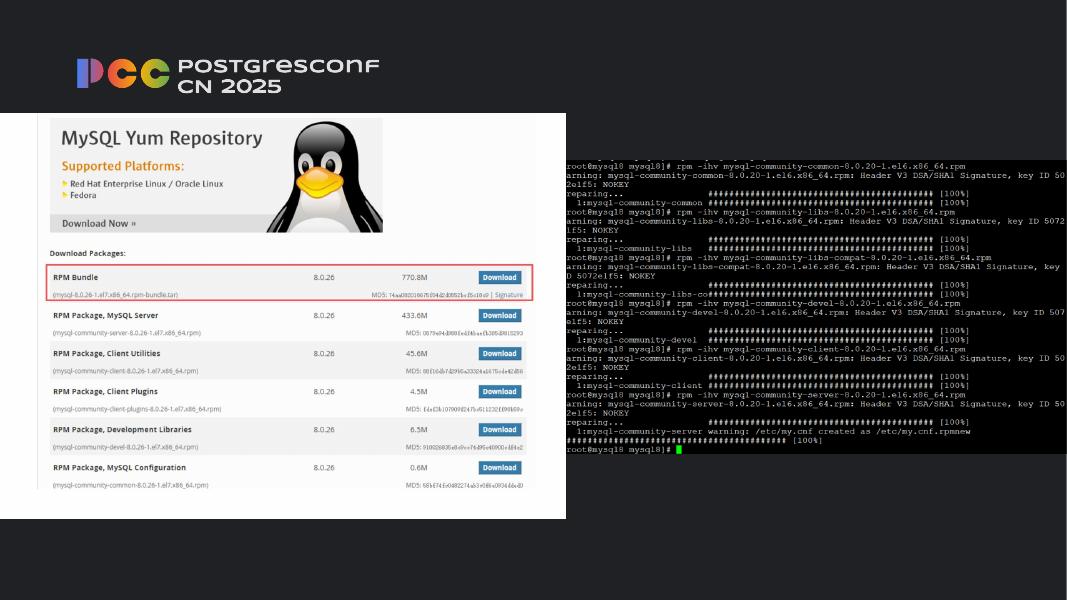Download the Development Libraries RPM package
Image resolution: width=1067 pixels, height=600 pixels.
[499, 430]
